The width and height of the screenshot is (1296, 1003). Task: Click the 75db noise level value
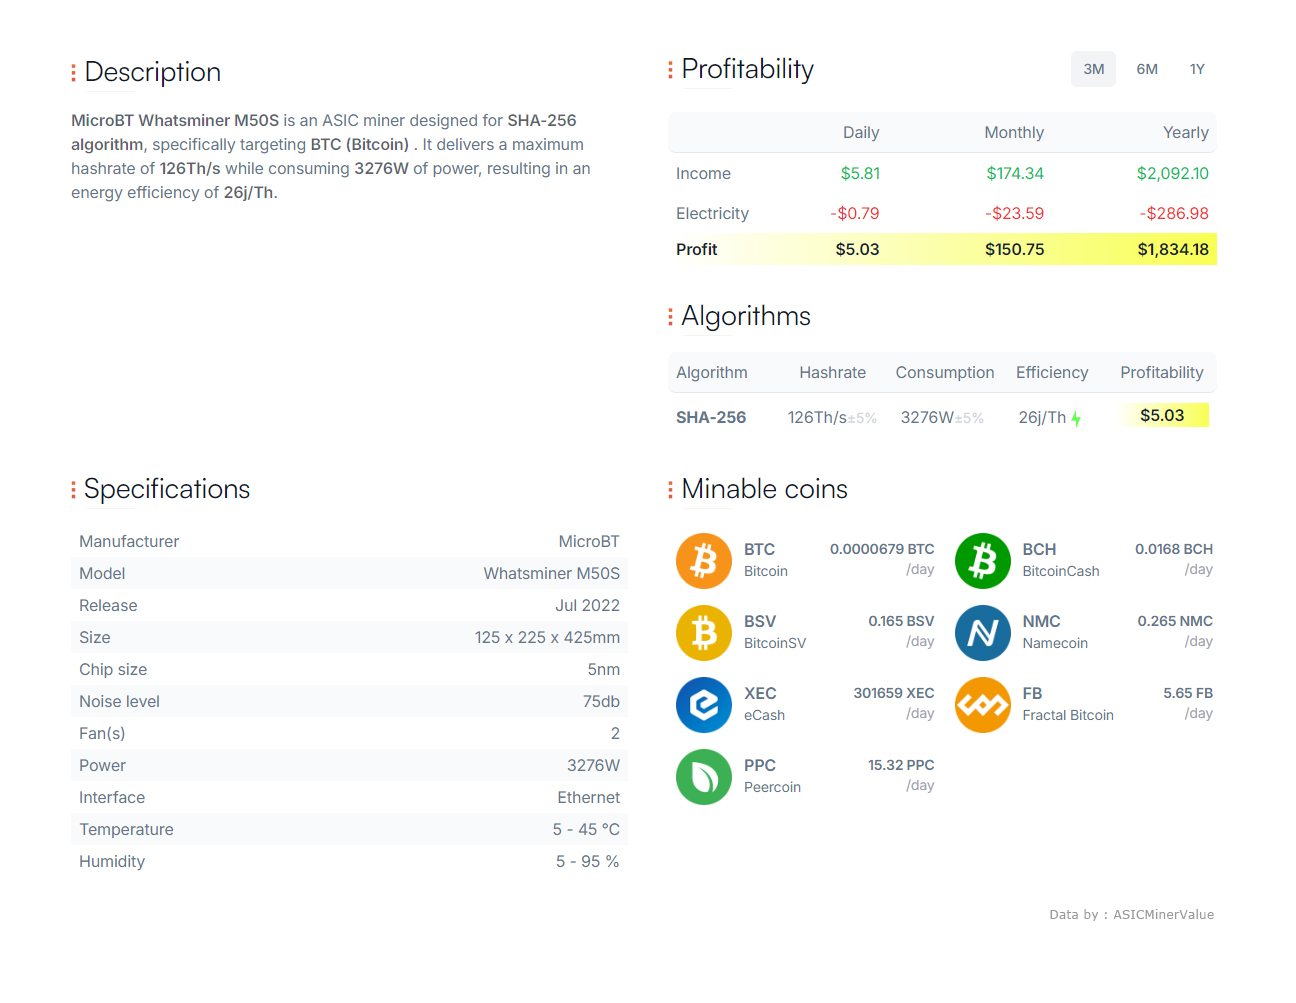coord(601,701)
